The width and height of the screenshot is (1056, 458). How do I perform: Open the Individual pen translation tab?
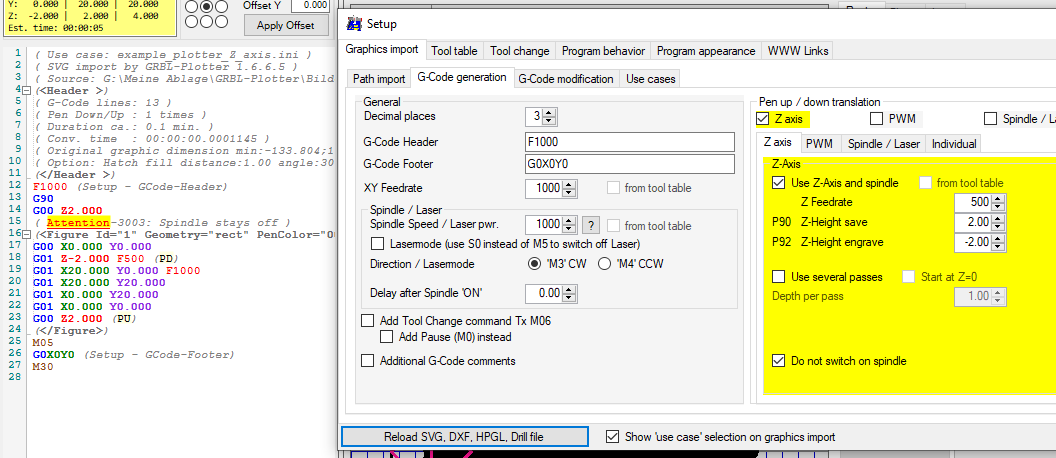954,144
